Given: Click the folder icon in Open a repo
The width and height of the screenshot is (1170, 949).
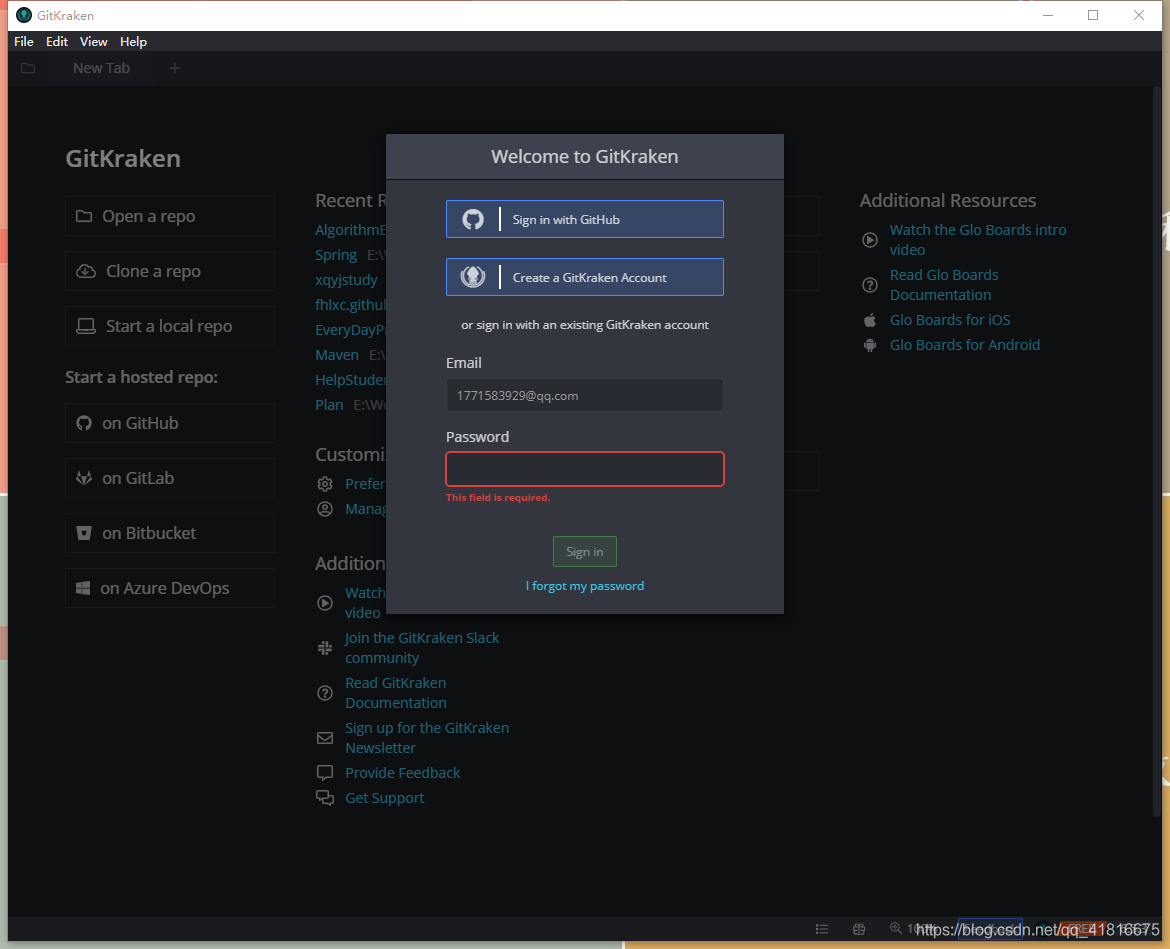Looking at the screenshot, I should 84,216.
